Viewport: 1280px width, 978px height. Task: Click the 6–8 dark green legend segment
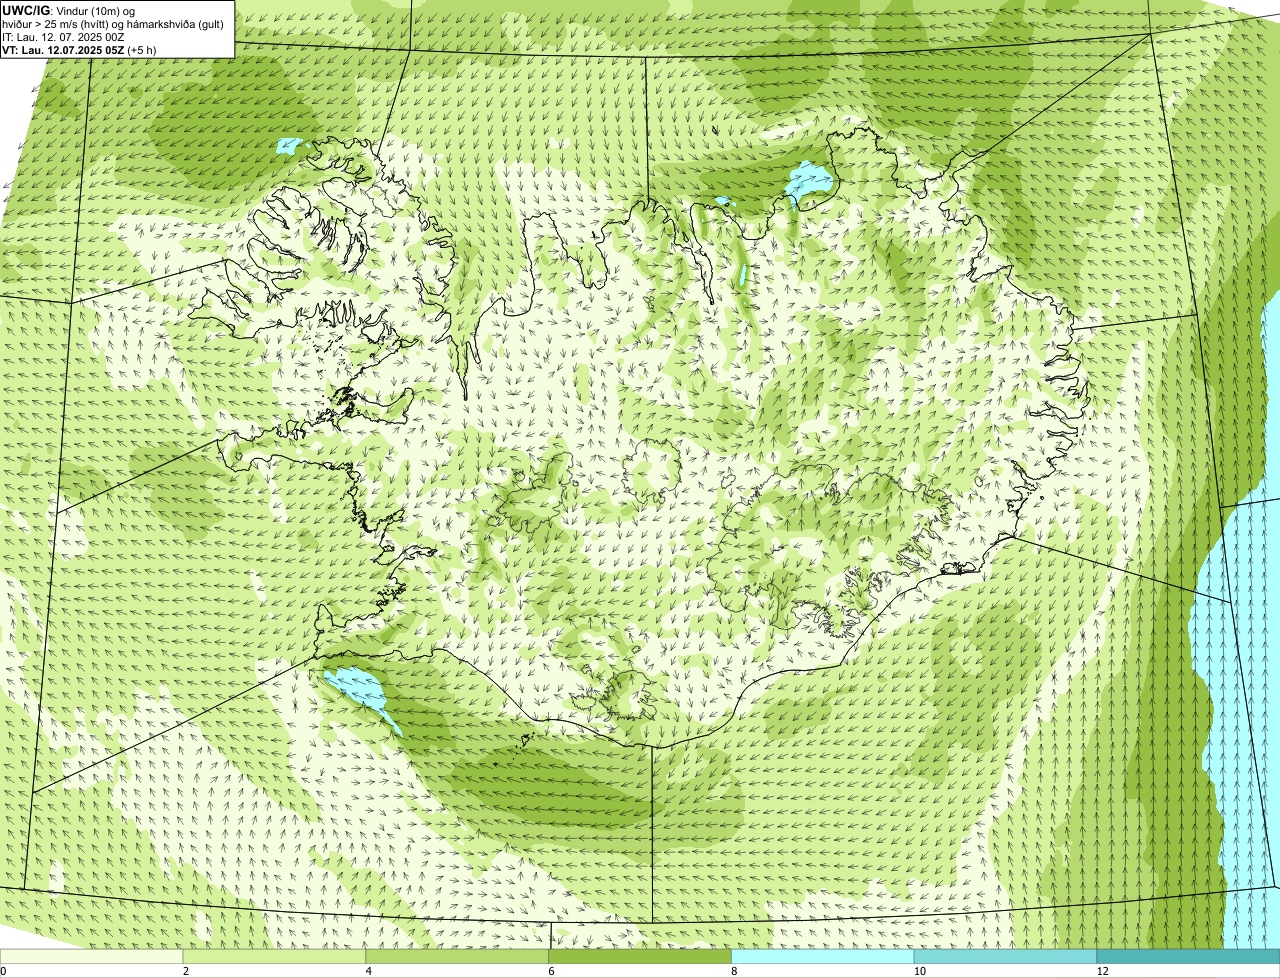click(640, 957)
